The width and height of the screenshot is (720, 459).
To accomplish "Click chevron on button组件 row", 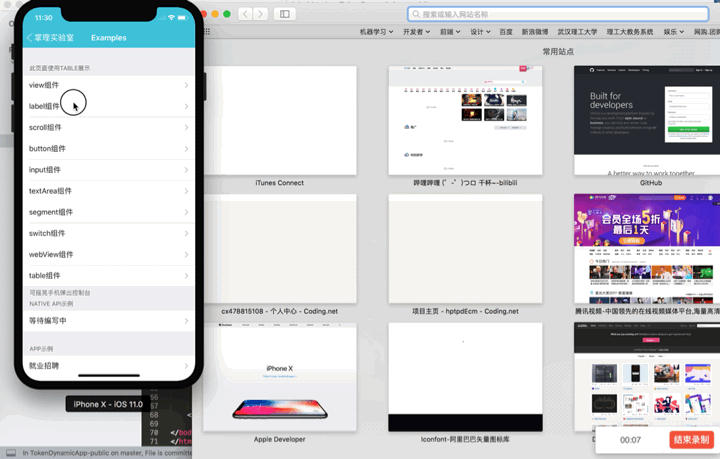I will 186,149.
